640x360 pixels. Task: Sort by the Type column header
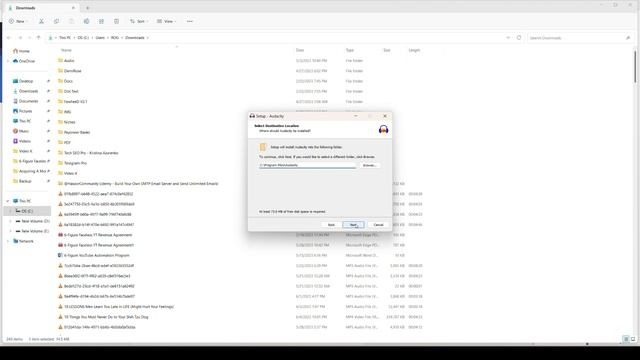point(350,50)
